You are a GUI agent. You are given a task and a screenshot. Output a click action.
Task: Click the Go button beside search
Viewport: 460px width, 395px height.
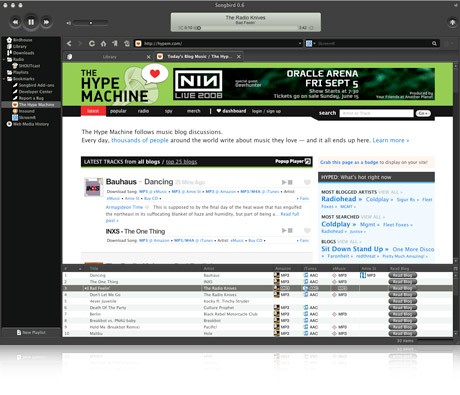coord(423,113)
